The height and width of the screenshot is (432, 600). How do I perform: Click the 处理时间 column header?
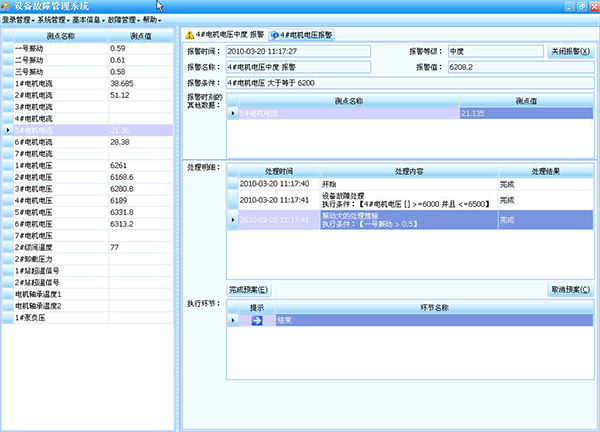[x=279, y=171]
